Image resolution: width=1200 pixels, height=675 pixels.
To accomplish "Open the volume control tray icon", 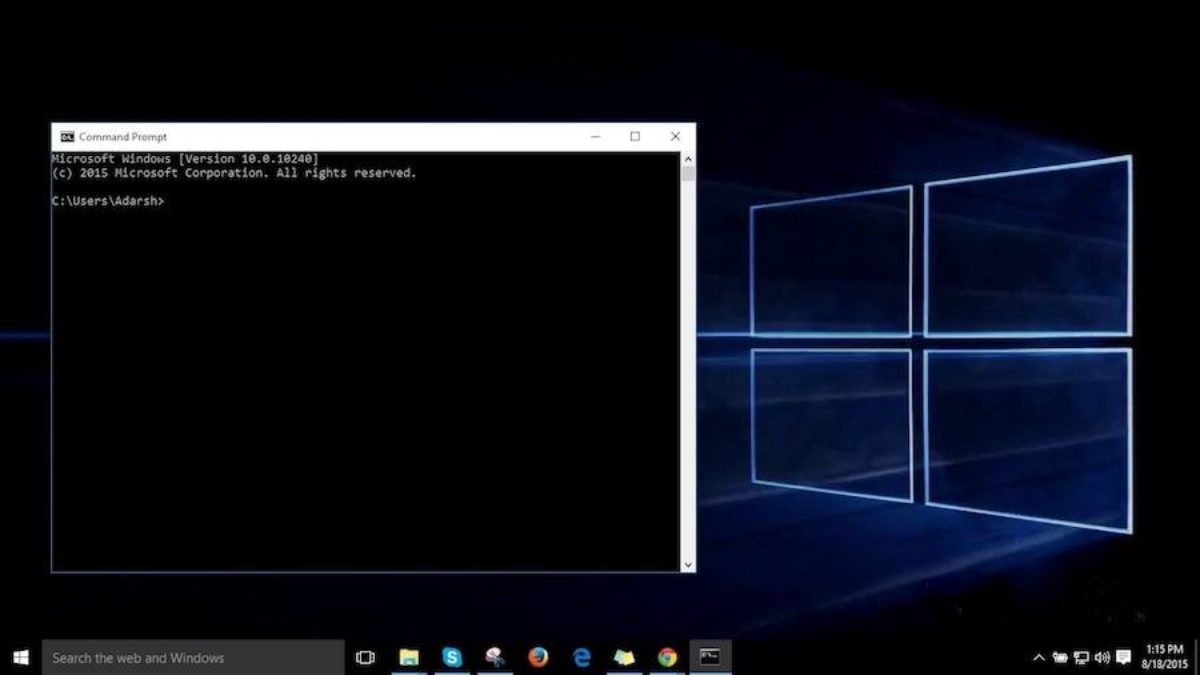I will (1102, 658).
